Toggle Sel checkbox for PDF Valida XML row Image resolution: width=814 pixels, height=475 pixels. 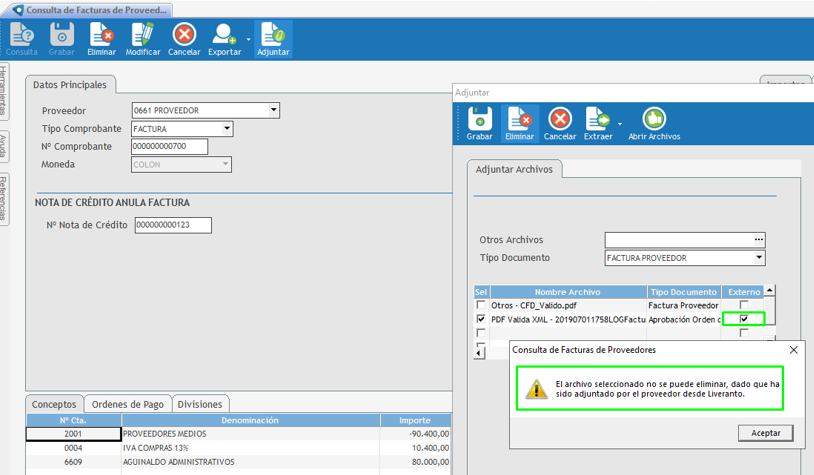pyautogui.click(x=481, y=319)
